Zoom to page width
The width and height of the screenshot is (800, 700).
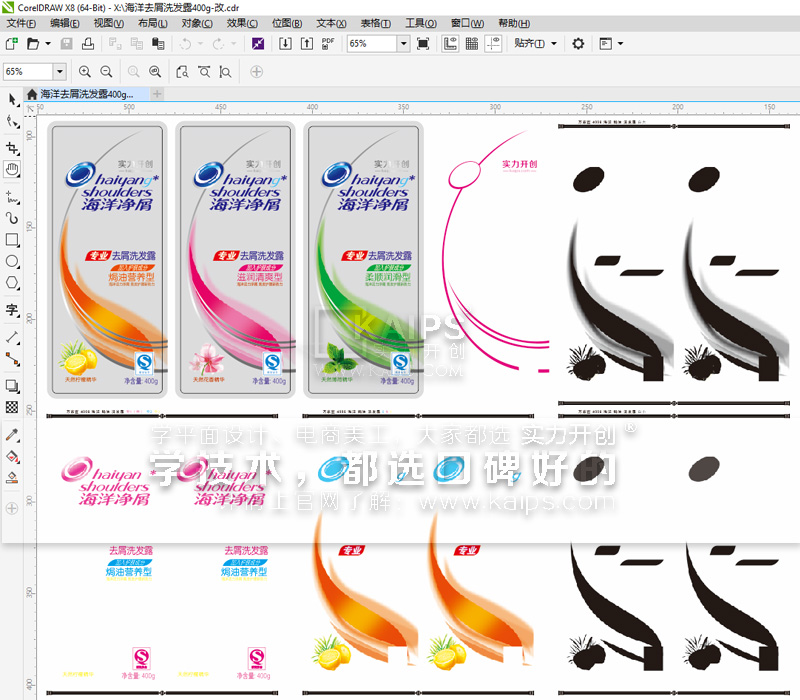tap(204, 72)
